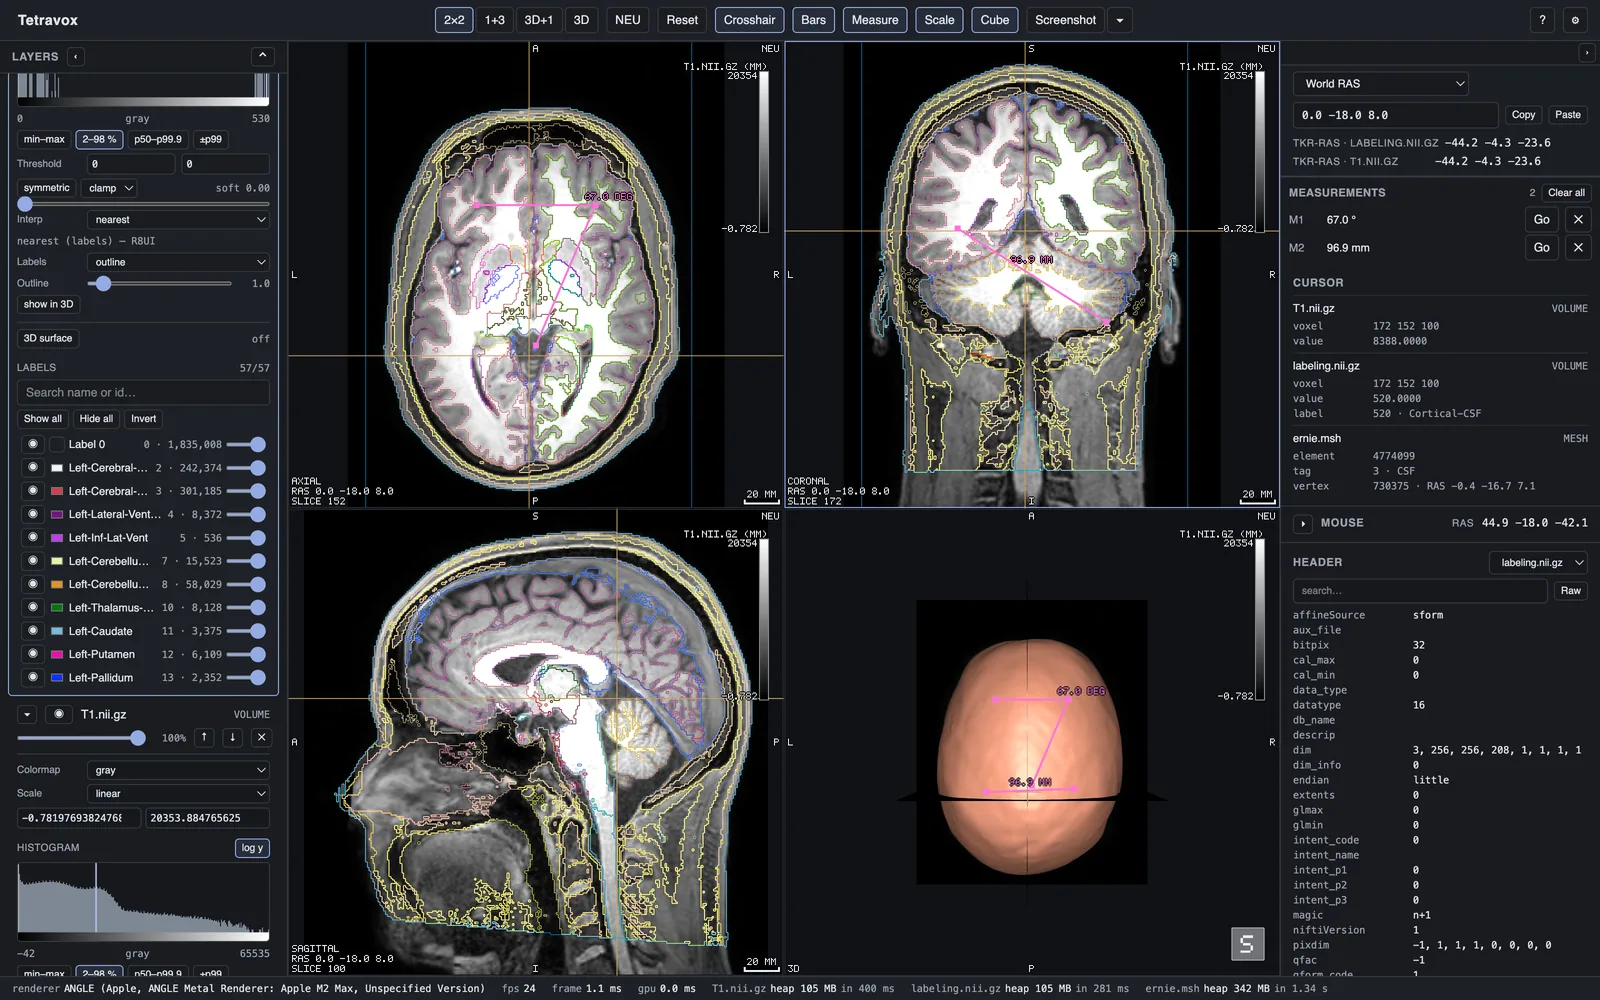Clear all measurements

(1566, 193)
